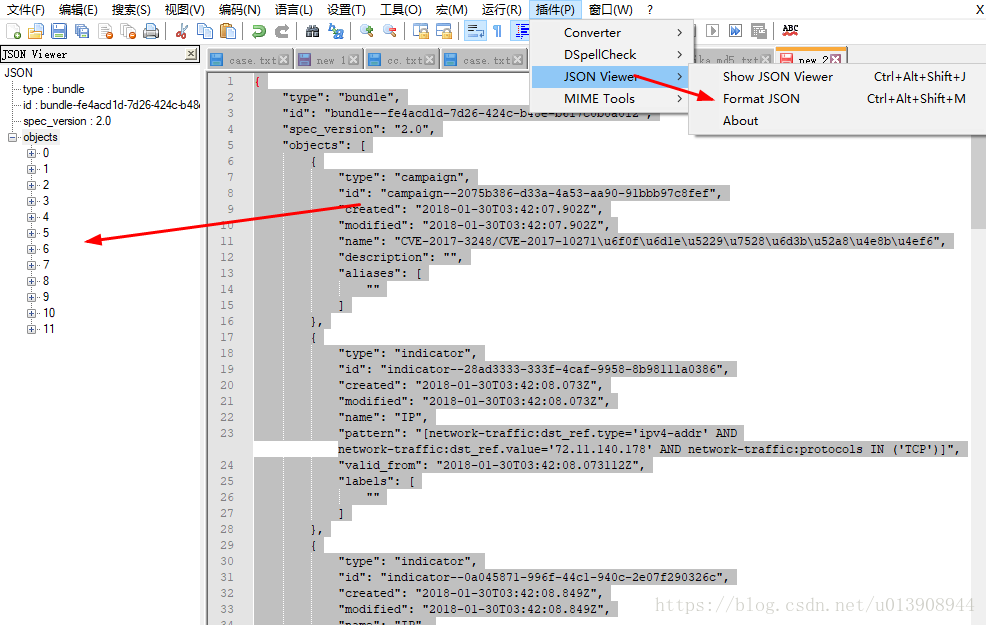Screen dimensions: 986x625
Task: Open the 宏(M) menu
Action: [451, 9]
